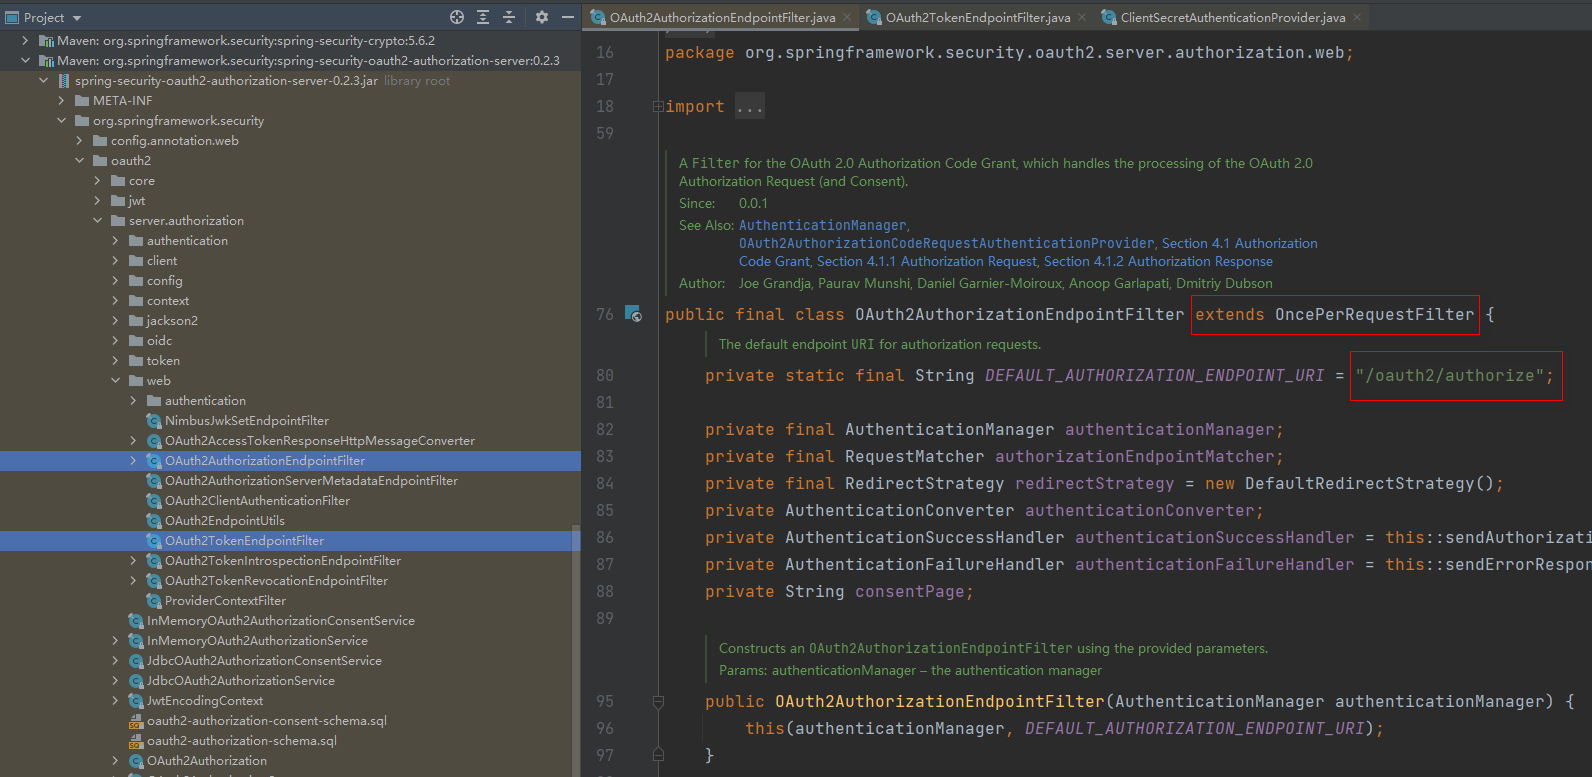
Task: Click the Select Opened File locate icon
Action: [x=457, y=17]
